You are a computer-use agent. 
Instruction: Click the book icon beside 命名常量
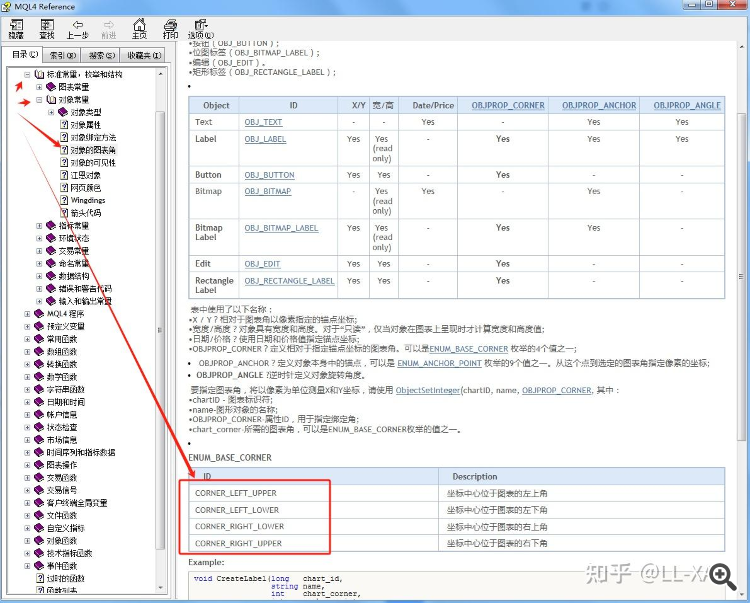point(51,263)
